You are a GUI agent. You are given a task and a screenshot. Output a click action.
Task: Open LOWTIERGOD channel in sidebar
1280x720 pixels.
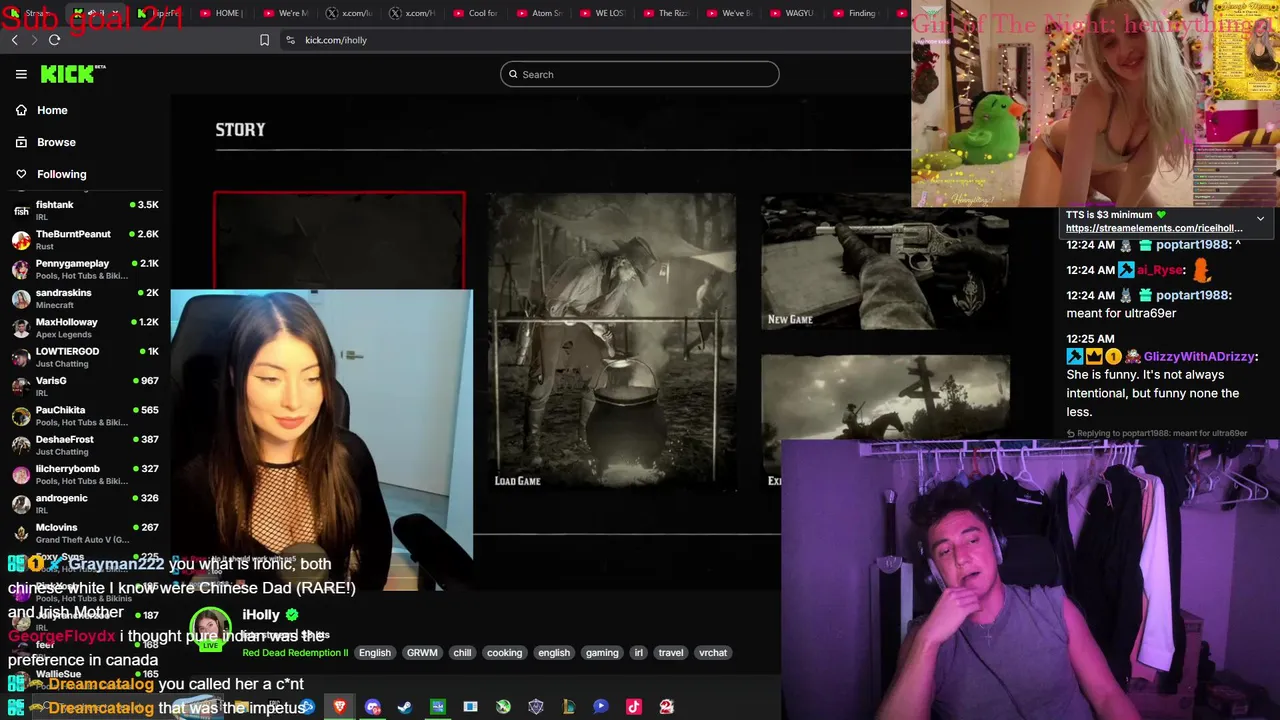pos(85,357)
